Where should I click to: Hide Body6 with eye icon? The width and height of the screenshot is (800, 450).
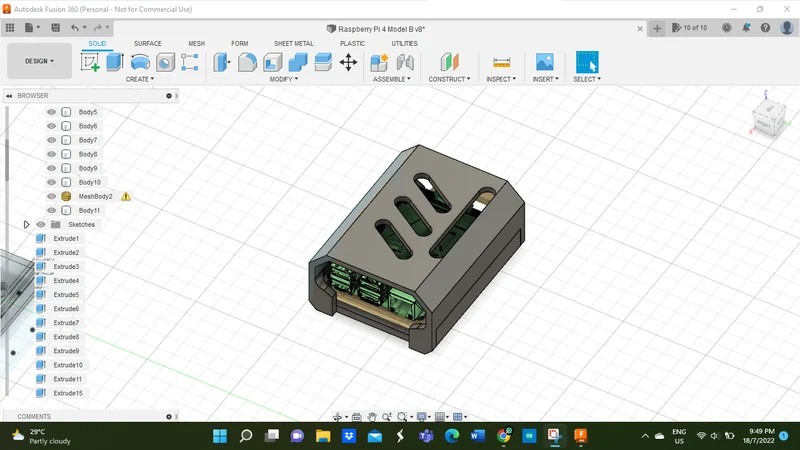point(52,126)
